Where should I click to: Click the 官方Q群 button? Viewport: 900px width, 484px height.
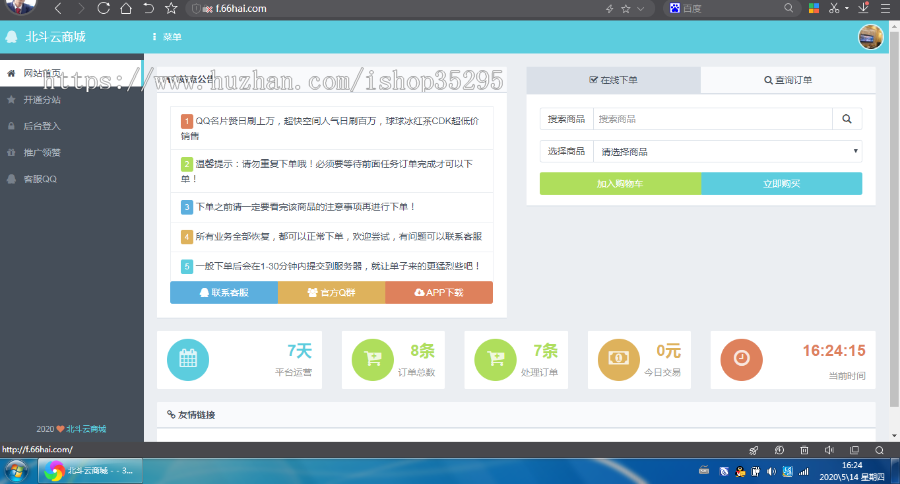(x=331, y=292)
